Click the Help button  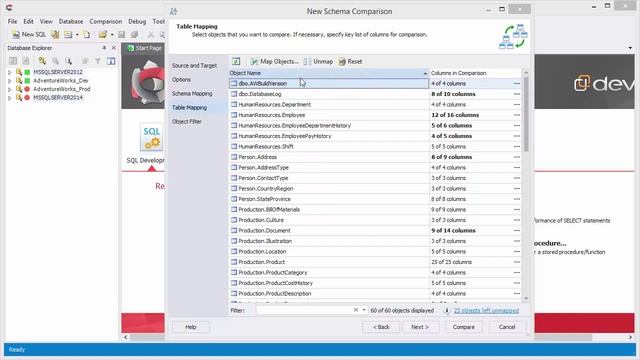(x=191, y=327)
